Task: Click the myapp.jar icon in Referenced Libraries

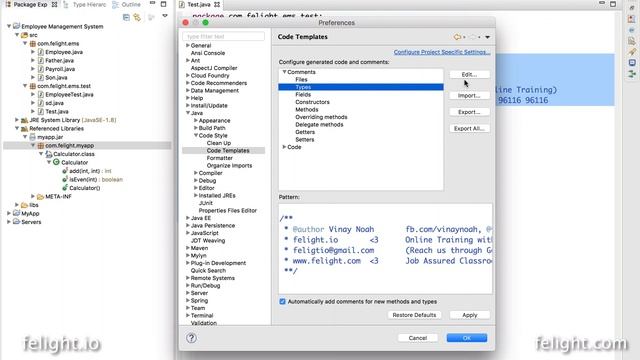Action: [x=33, y=137]
